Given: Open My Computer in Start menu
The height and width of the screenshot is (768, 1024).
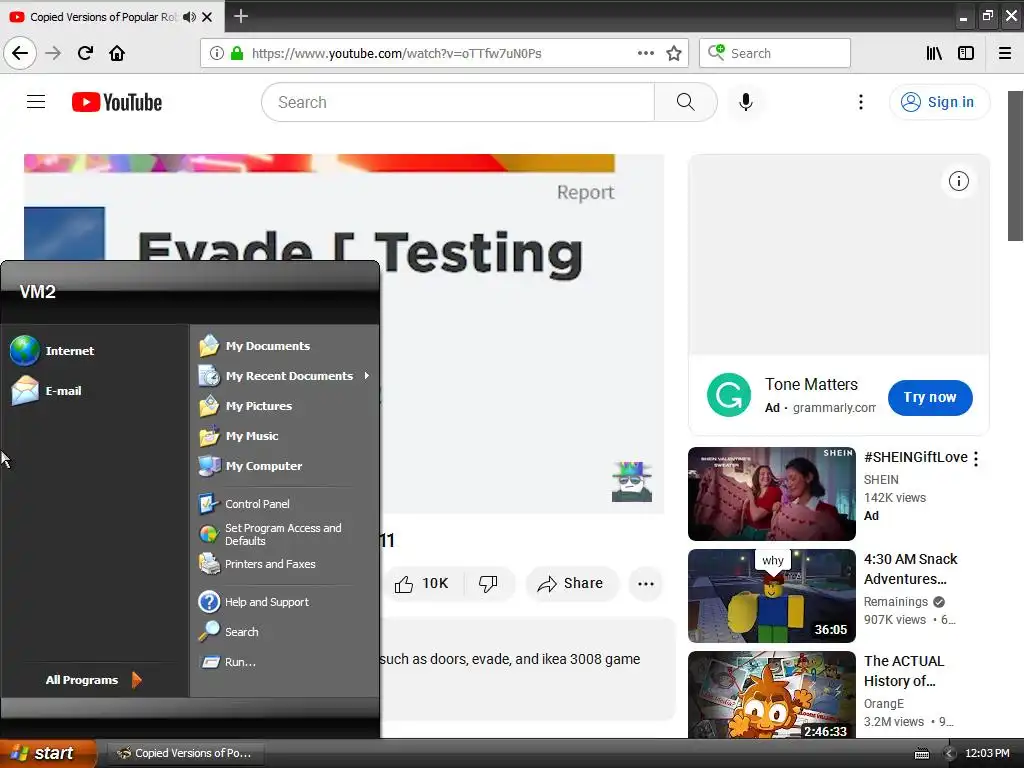Looking at the screenshot, I should point(251,466).
